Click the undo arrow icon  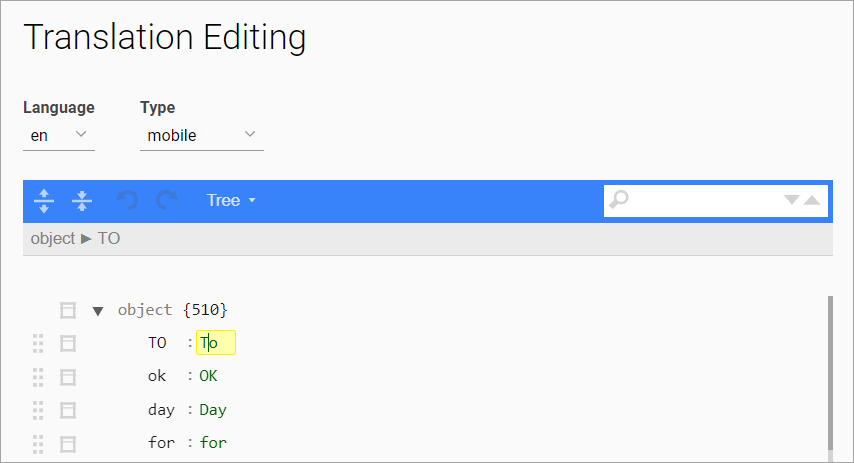tap(128, 200)
